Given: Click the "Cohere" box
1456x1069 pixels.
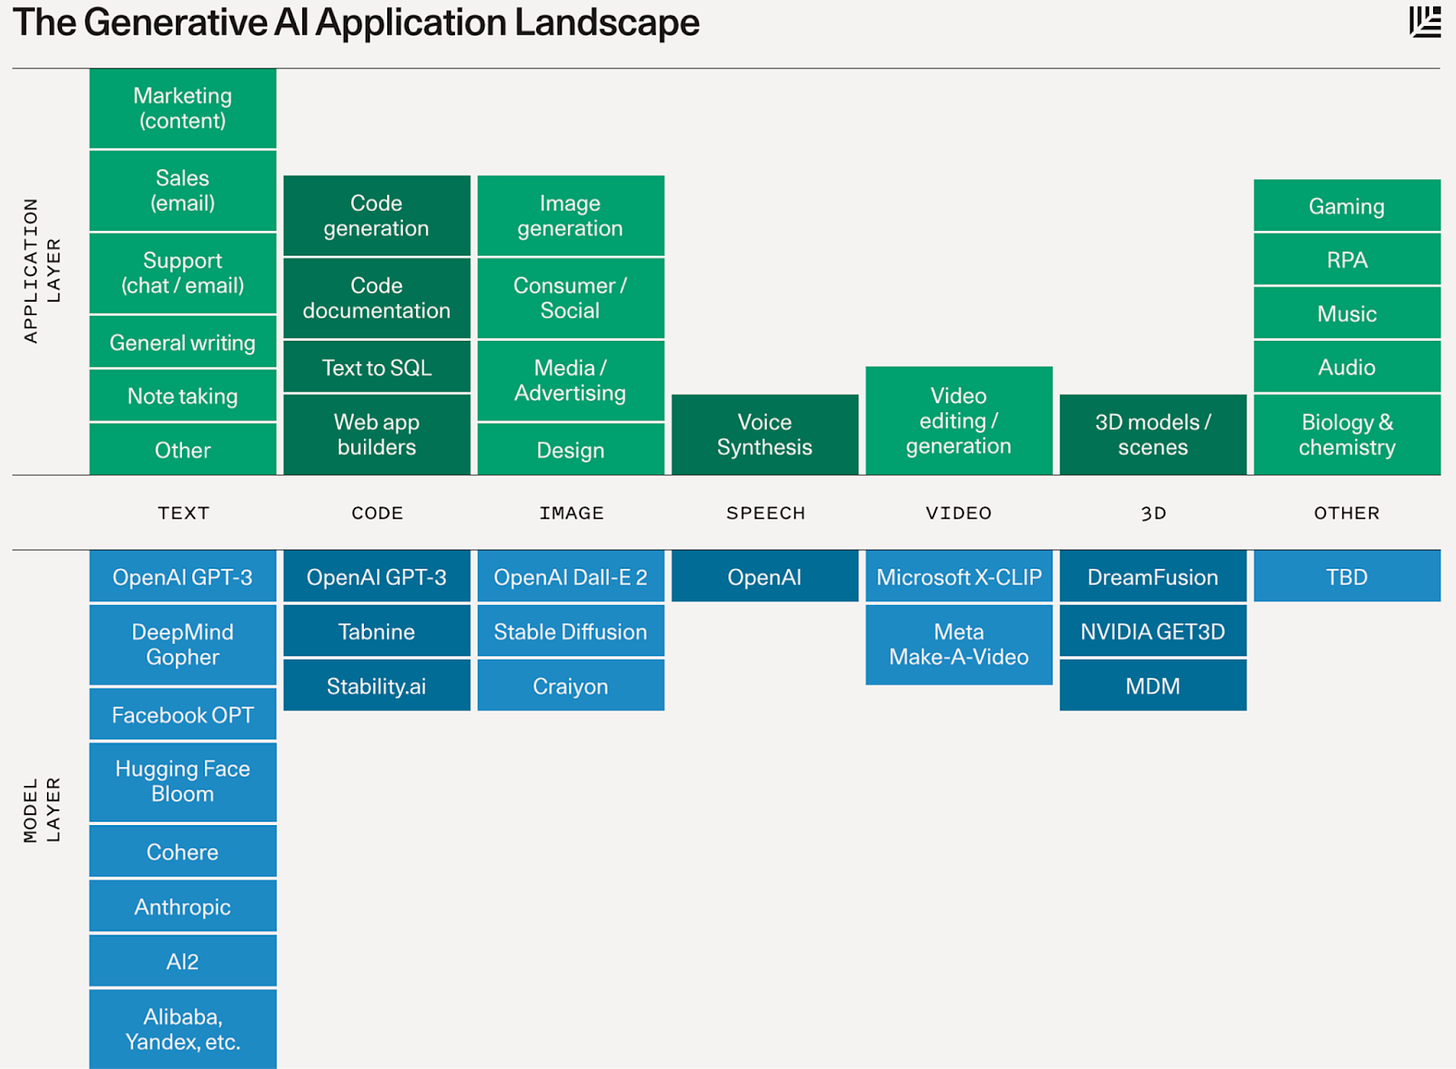Looking at the screenshot, I should tap(183, 851).
